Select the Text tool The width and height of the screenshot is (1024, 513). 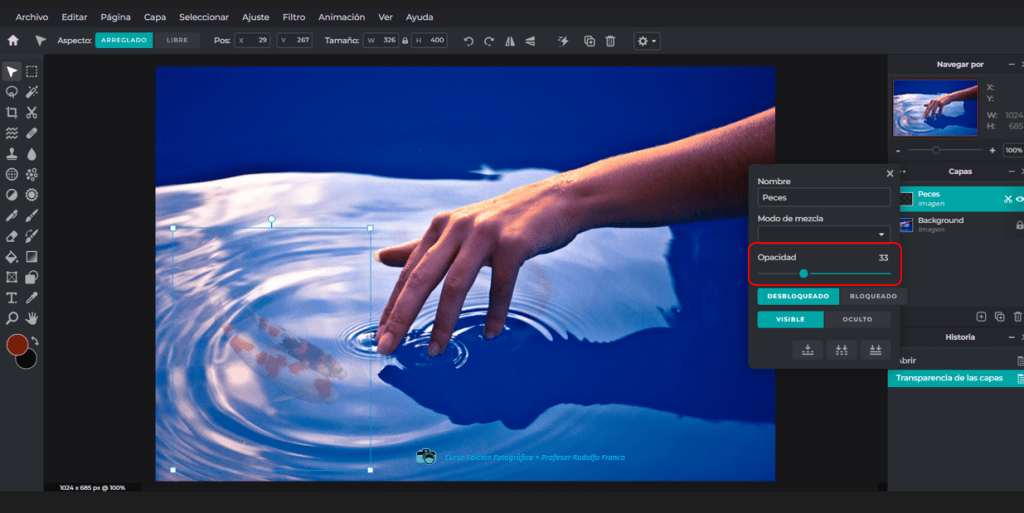click(12, 298)
